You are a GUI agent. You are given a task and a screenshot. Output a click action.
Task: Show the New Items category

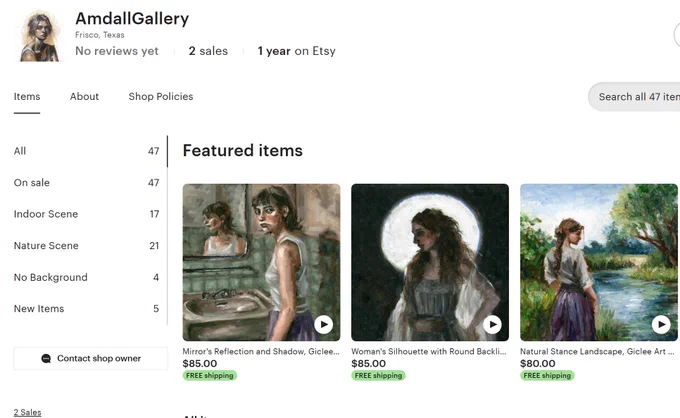(x=87, y=309)
